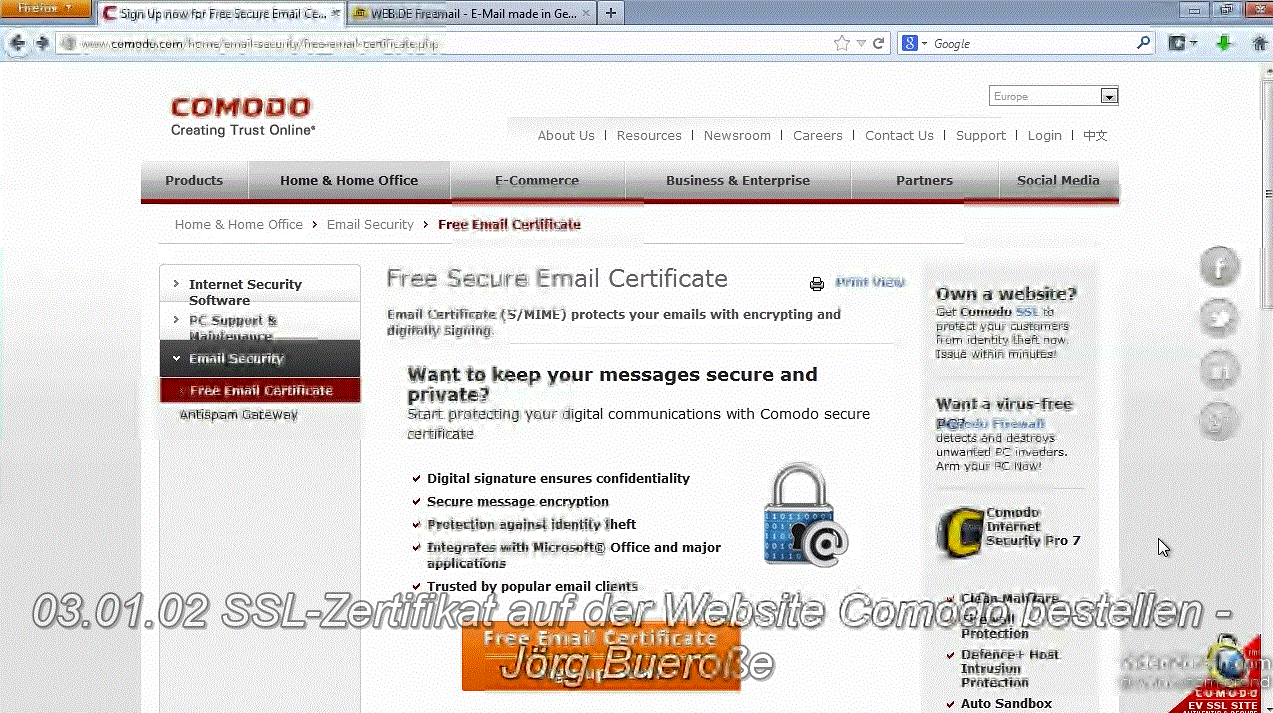Open the About Us link
This screenshot has height=713, width=1273.
[x=566, y=136]
